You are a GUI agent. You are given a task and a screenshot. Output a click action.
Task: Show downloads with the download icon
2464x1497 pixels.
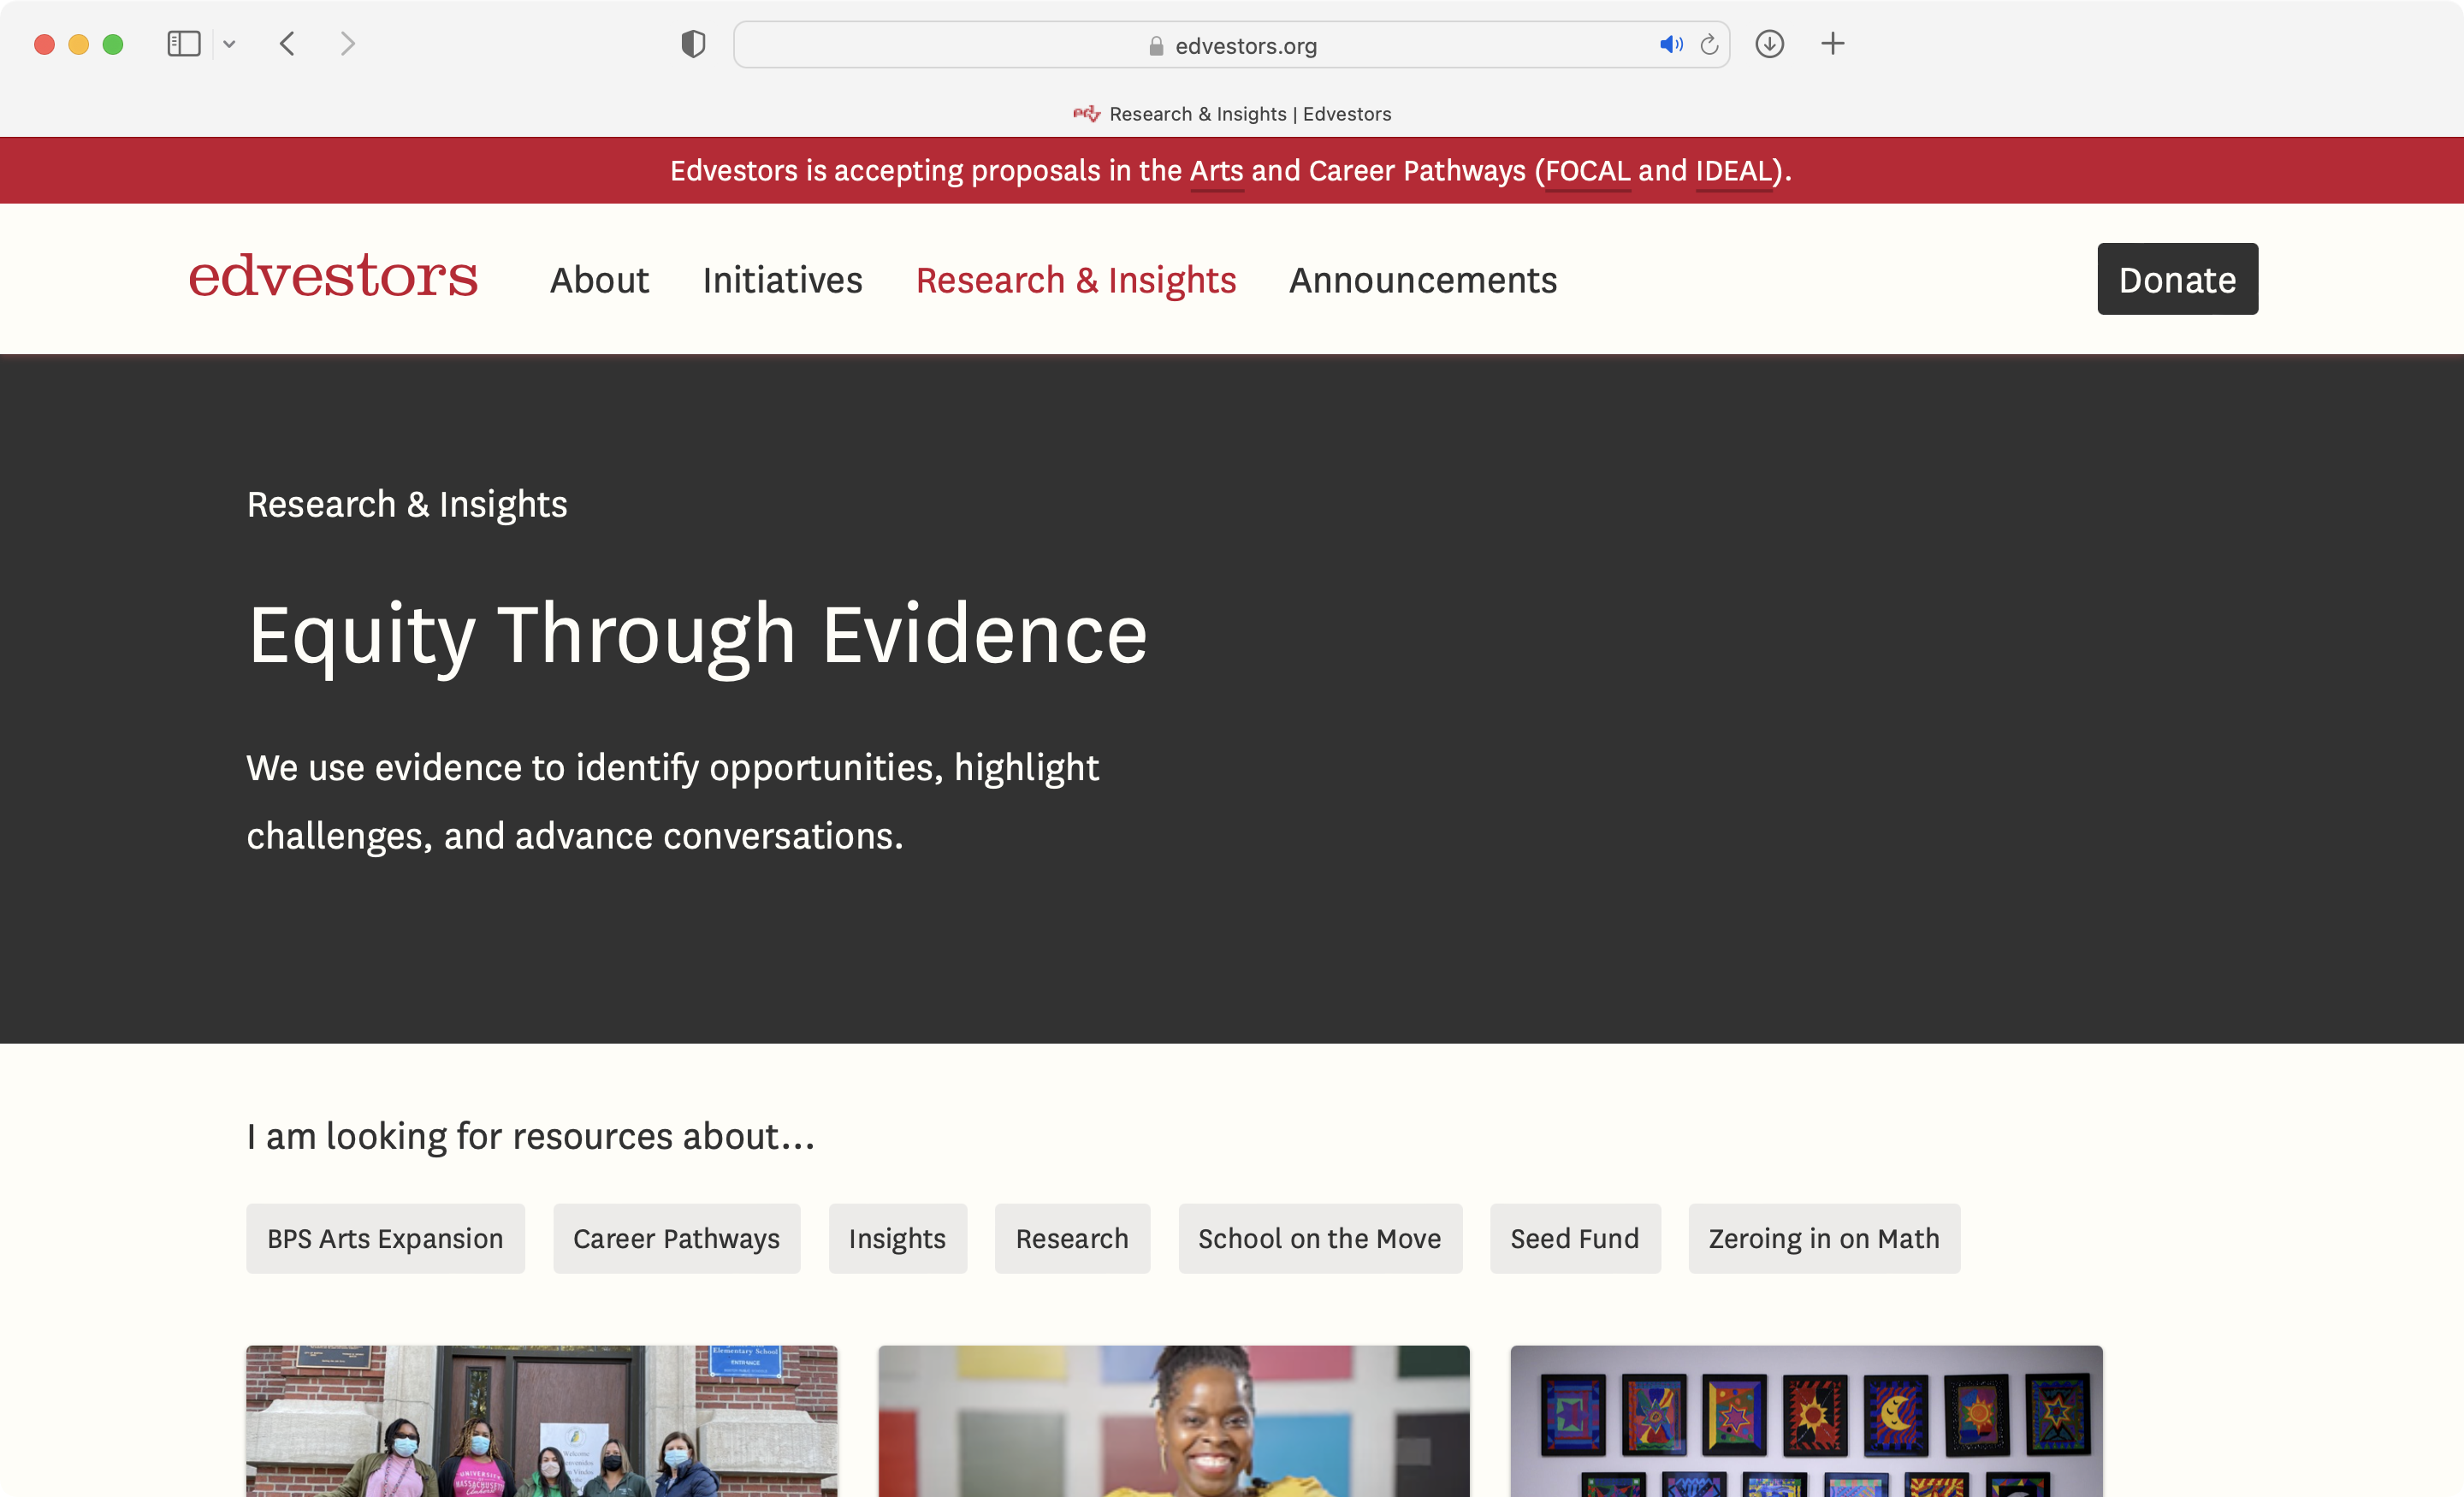tap(1769, 44)
